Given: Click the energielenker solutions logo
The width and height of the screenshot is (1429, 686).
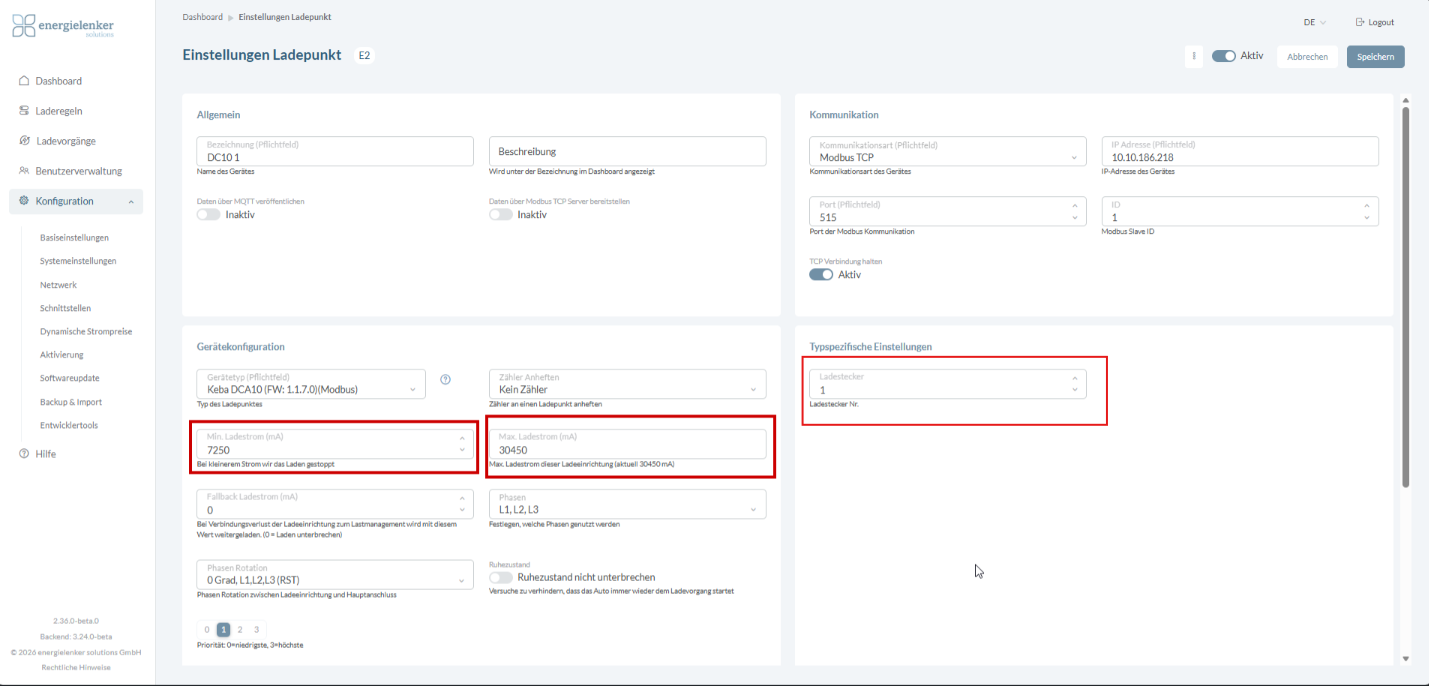Looking at the screenshot, I should (64, 25).
